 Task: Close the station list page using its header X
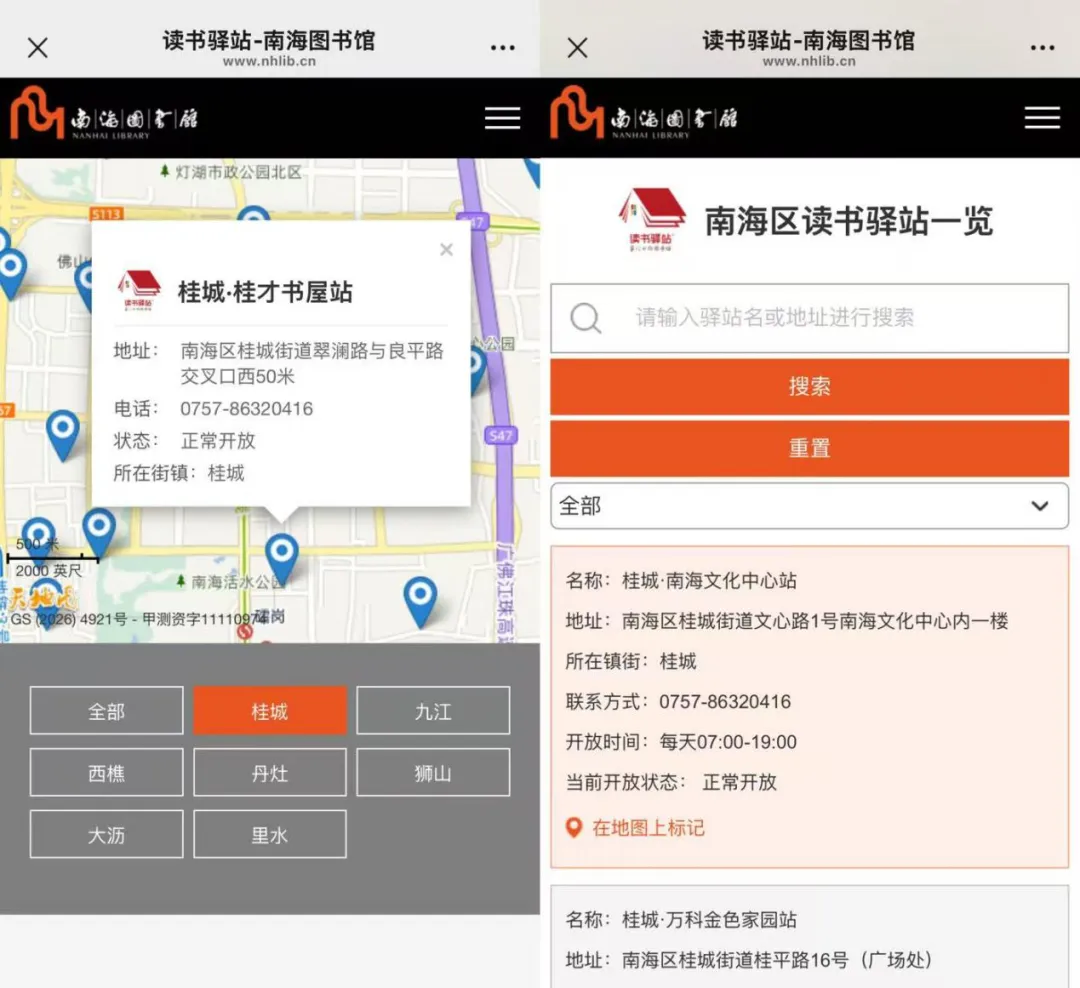(x=578, y=48)
